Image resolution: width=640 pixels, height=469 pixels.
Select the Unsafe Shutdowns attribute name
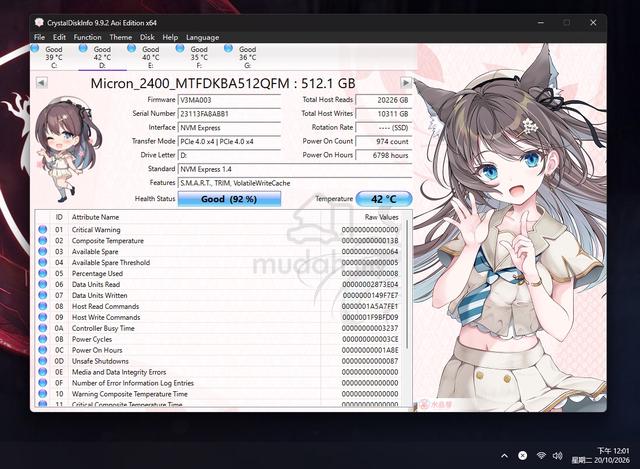coord(100,361)
